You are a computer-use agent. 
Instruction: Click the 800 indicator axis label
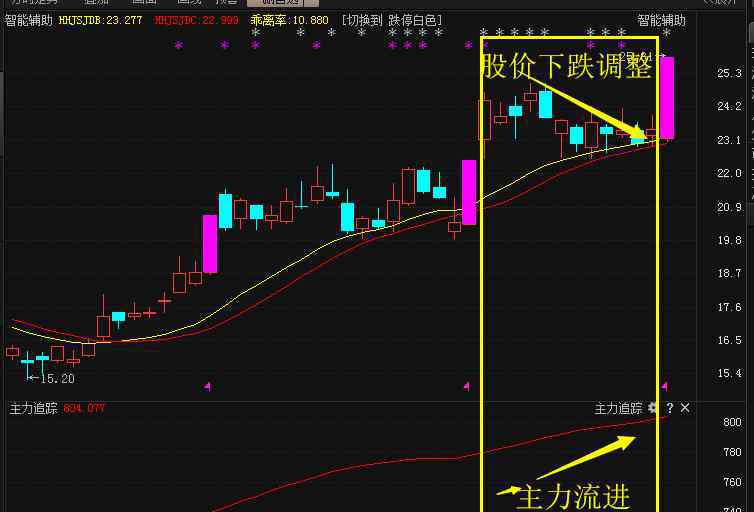click(x=732, y=422)
